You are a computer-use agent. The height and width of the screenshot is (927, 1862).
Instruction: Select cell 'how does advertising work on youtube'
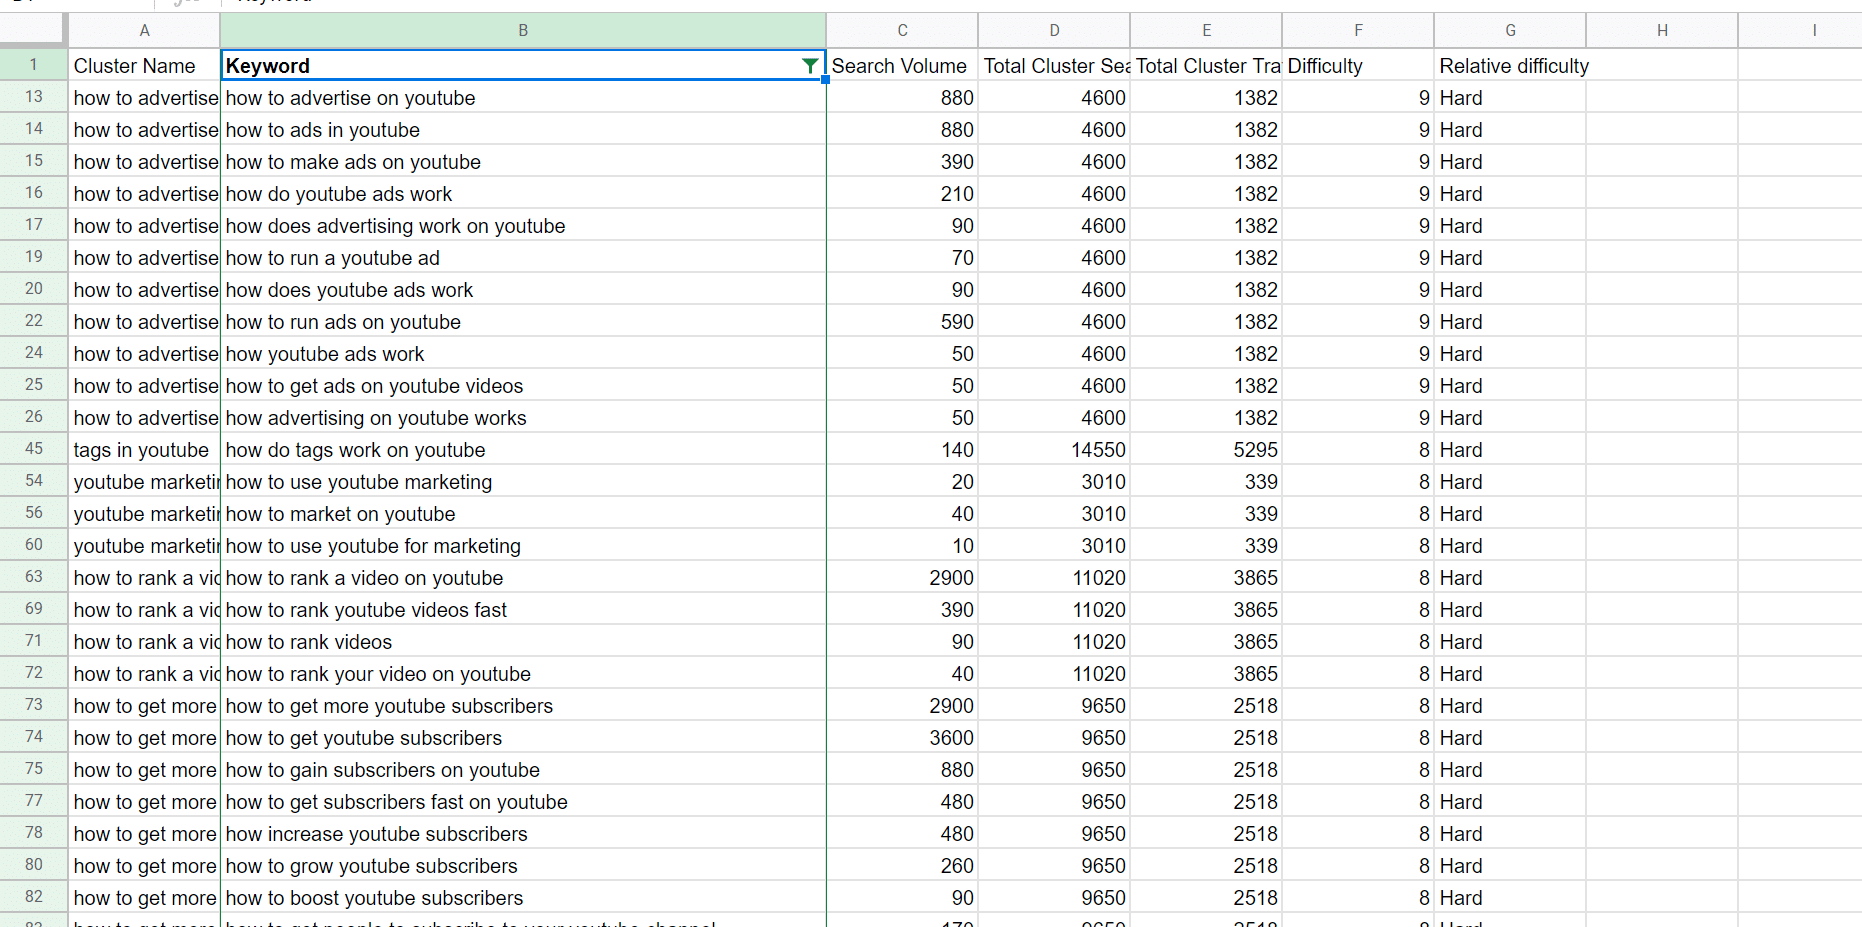[523, 226]
